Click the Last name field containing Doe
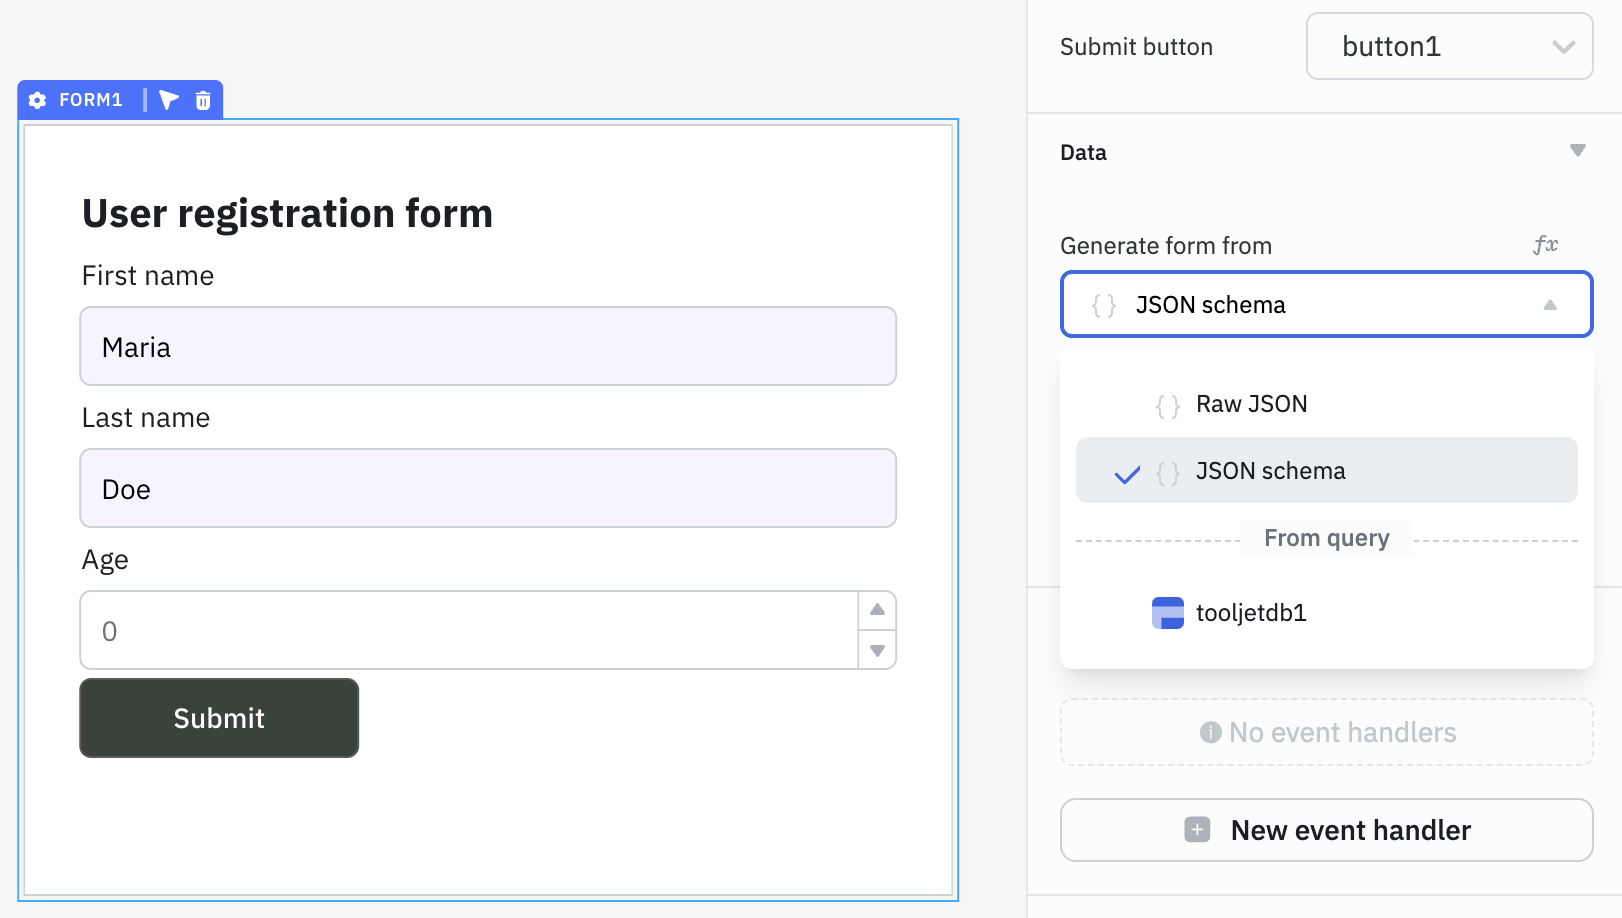Screen dimensions: 1622x918 tap(488, 488)
